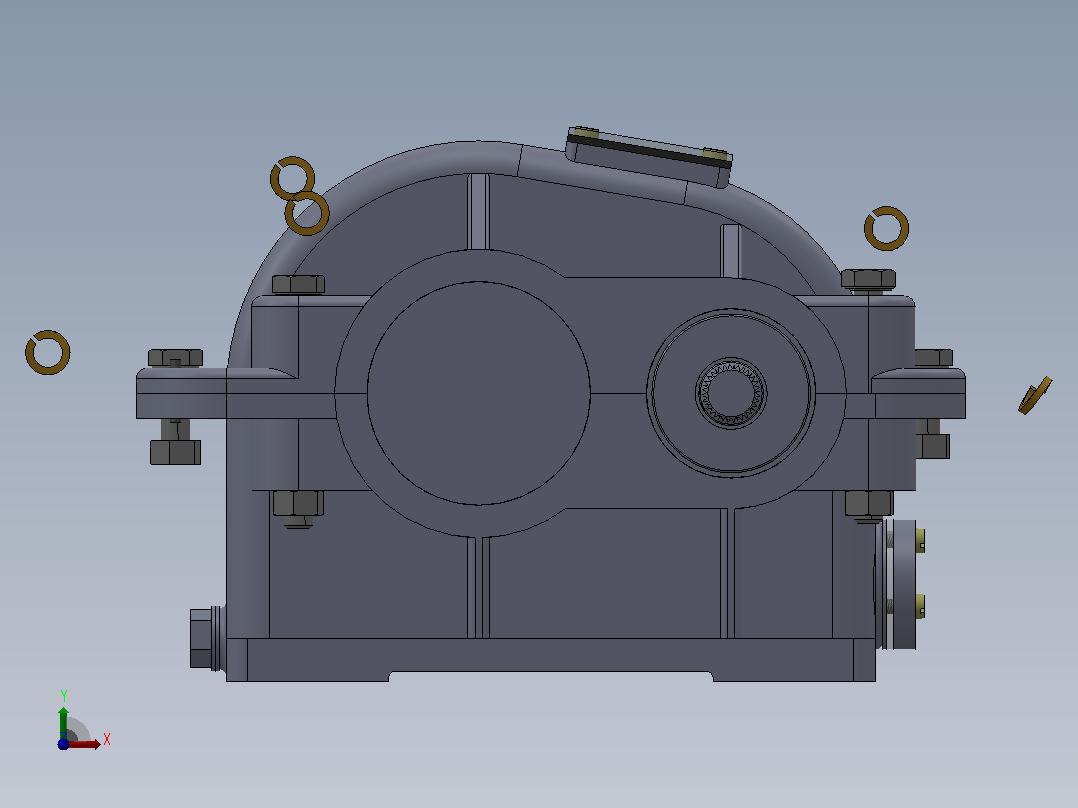1078x808 pixels.
Task: Select the nut beneath the right flange
Action: click(x=932, y=446)
